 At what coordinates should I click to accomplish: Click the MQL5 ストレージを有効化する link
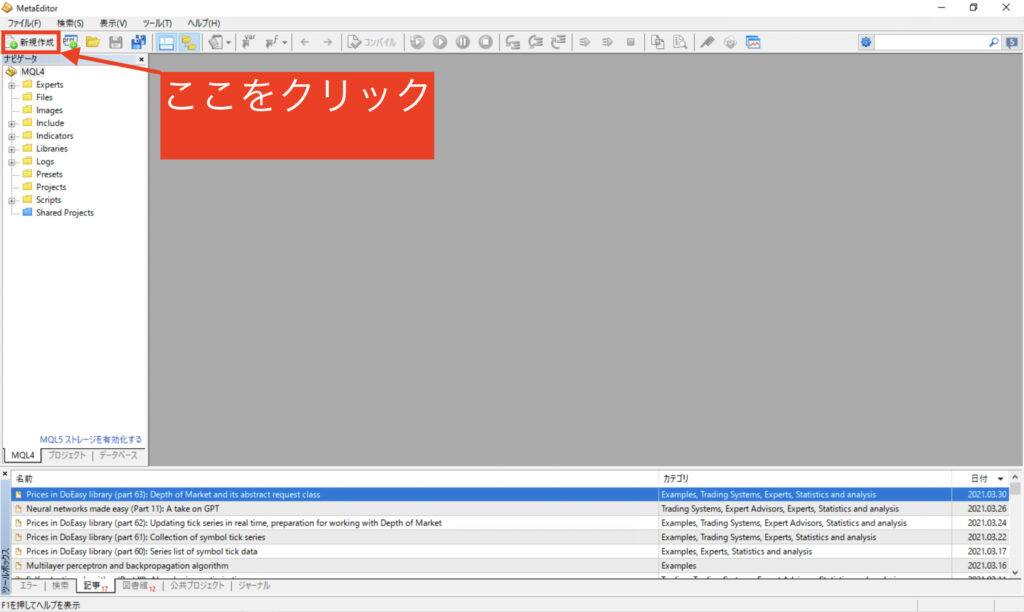[91, 440]
